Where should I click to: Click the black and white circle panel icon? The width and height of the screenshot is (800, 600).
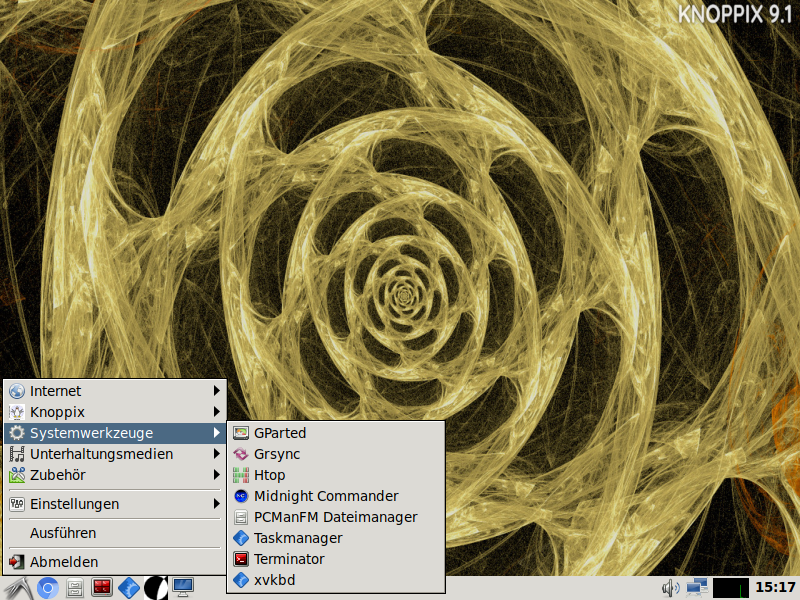pyautogui.click(x=156, y=588)
